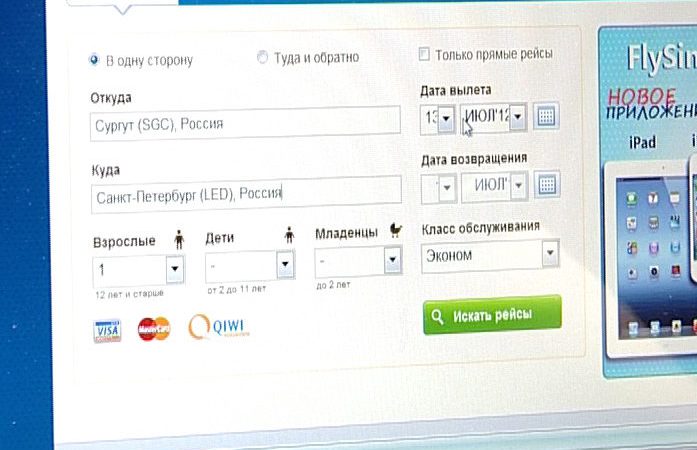Click the QIWI wallet logo
Viewport: 697px width, 450px height.
(x=219, y=327)
